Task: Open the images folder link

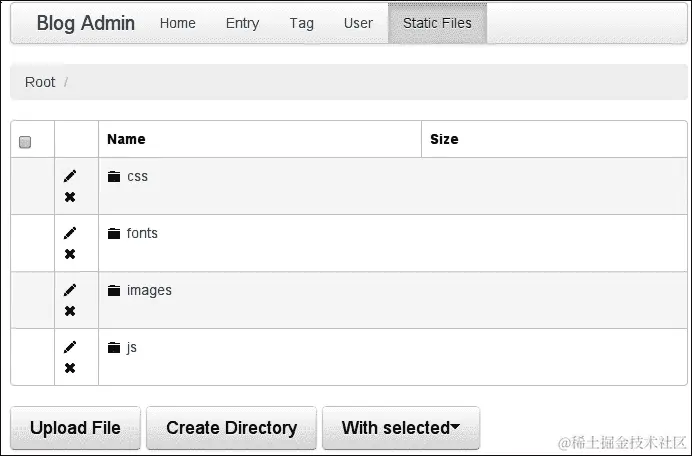Action: click(149, 290)
